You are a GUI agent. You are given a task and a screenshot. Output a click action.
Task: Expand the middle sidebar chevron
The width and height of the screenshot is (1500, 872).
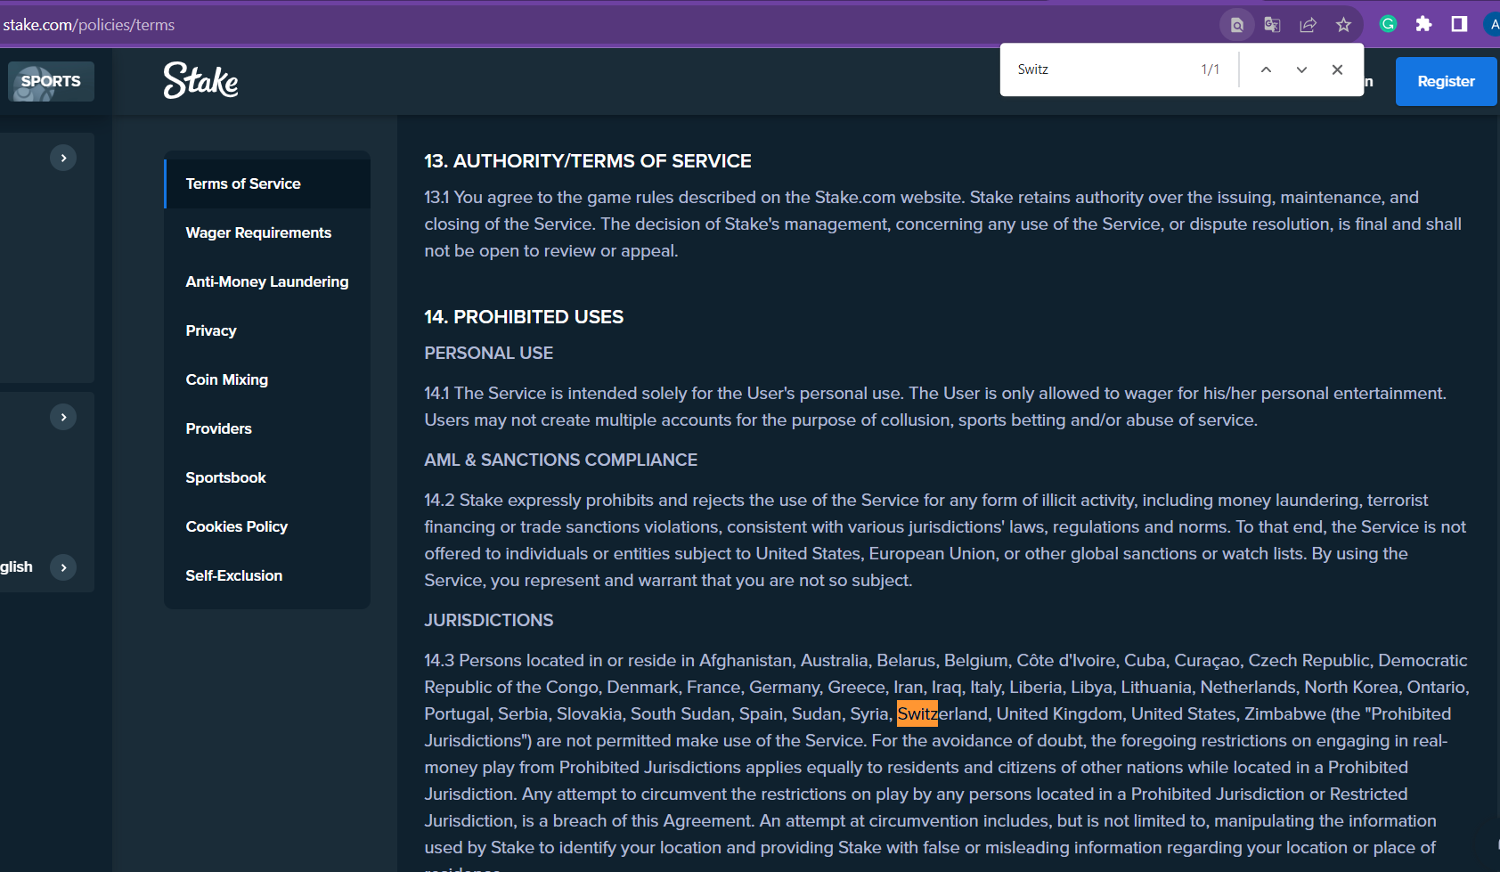point(63,417)
